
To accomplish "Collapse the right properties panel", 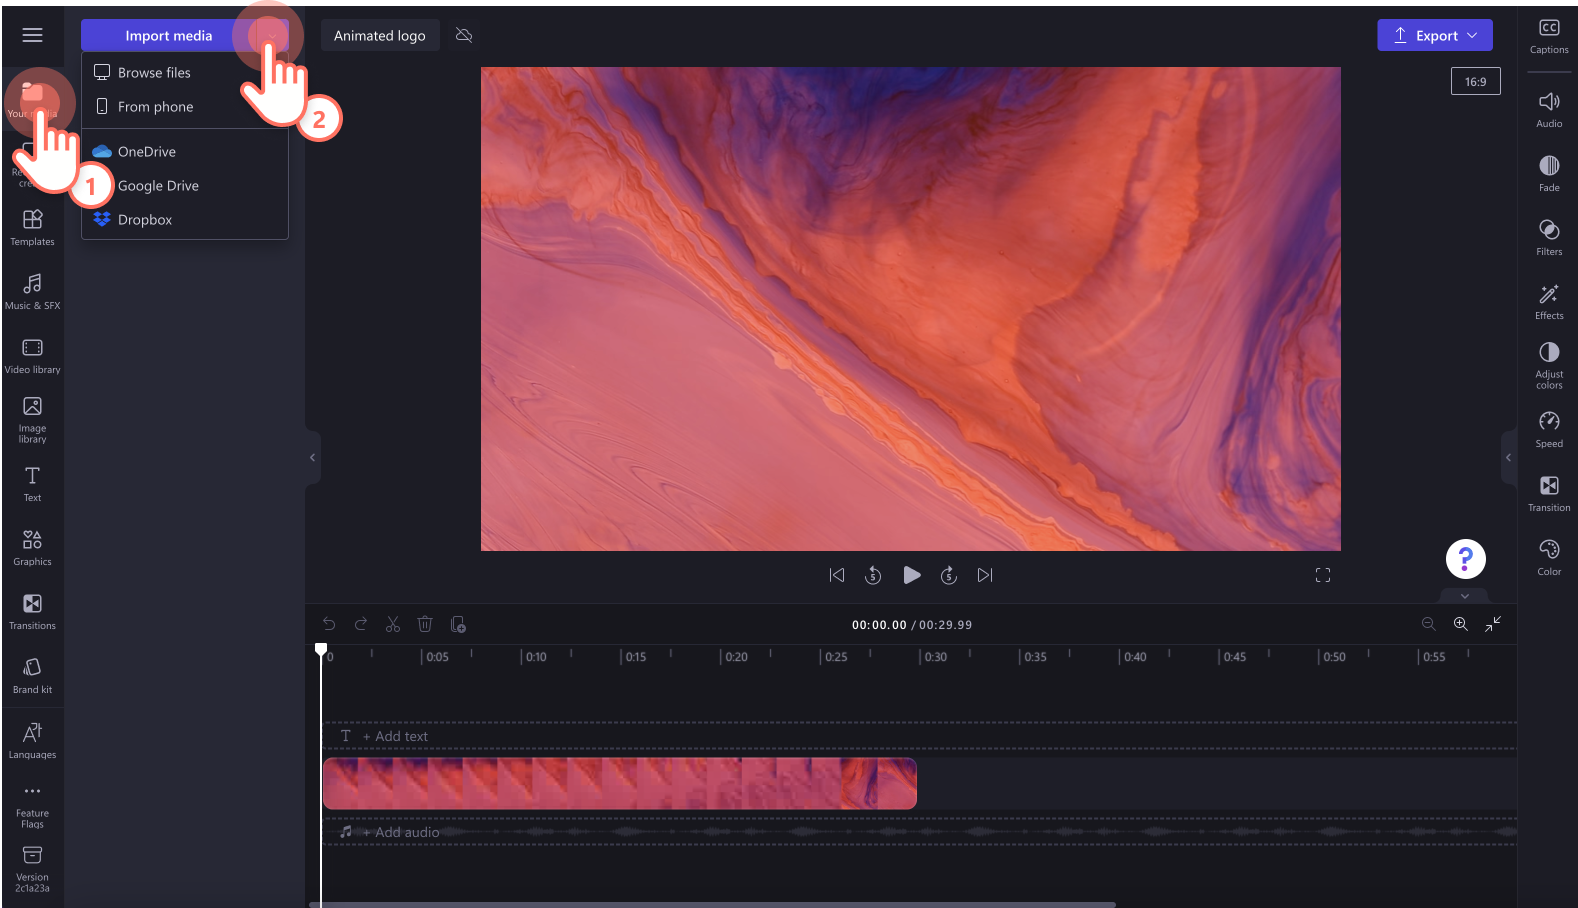I will pyautogui.click(x=1508, y=458).
